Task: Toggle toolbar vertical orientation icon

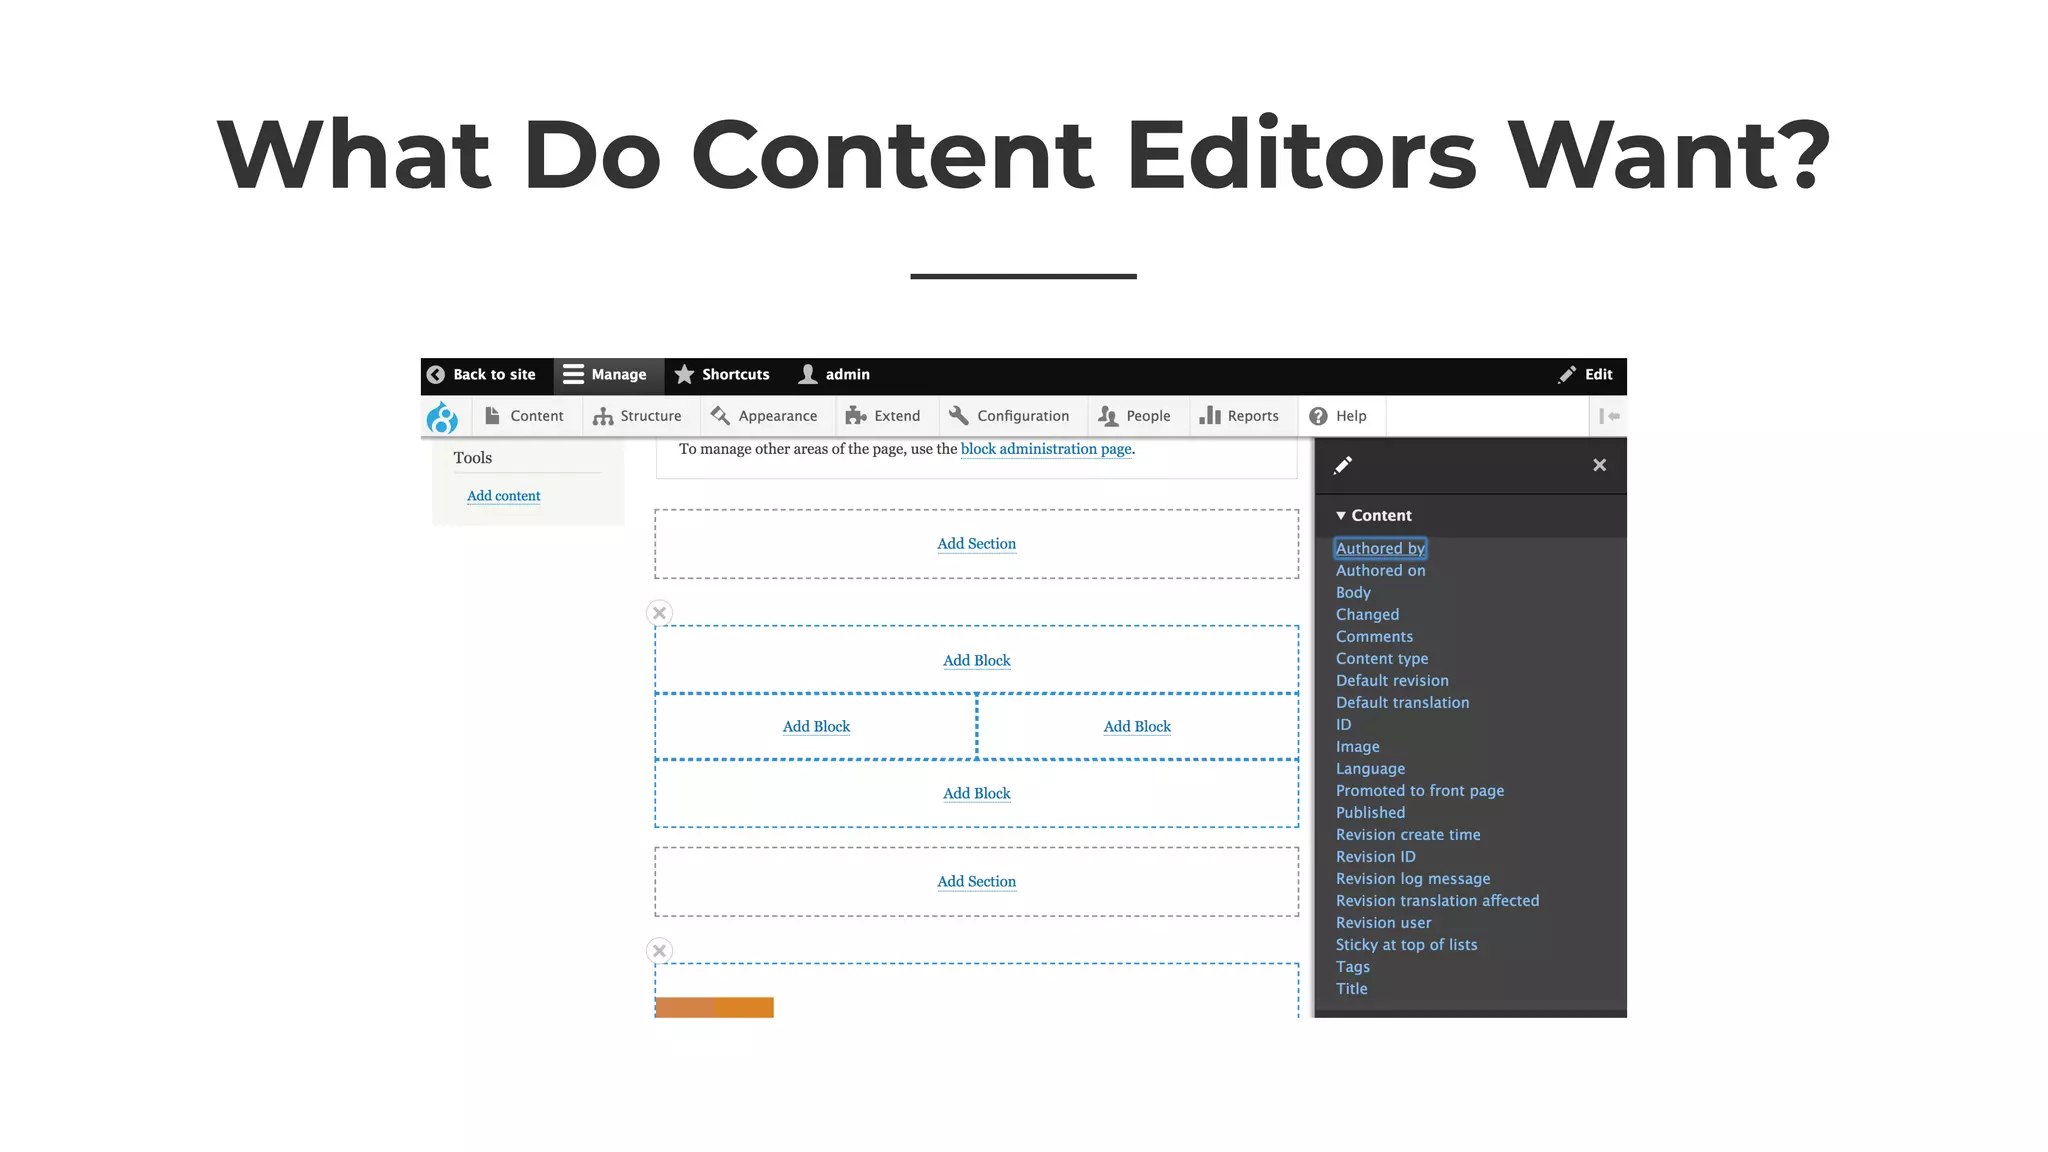Action: (1609, 416)
